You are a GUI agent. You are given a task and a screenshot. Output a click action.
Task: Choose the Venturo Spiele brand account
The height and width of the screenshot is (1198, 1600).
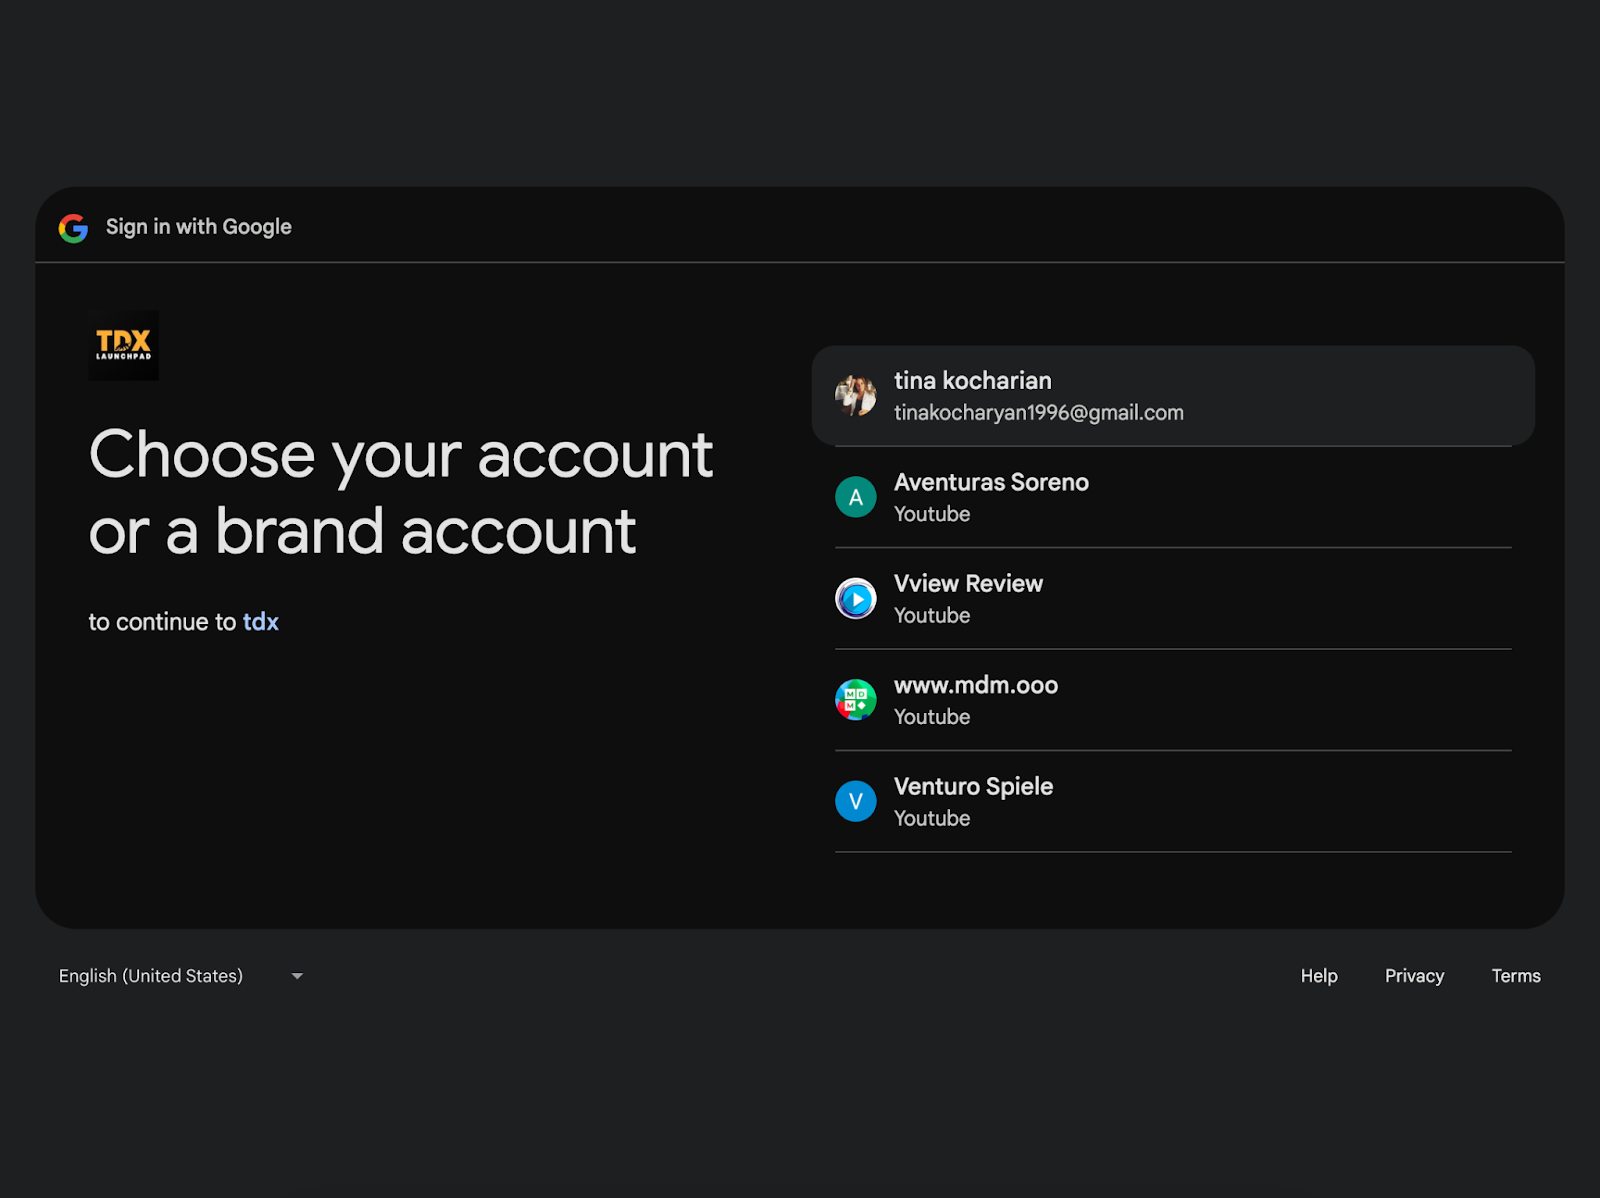tap(1173, 801)
